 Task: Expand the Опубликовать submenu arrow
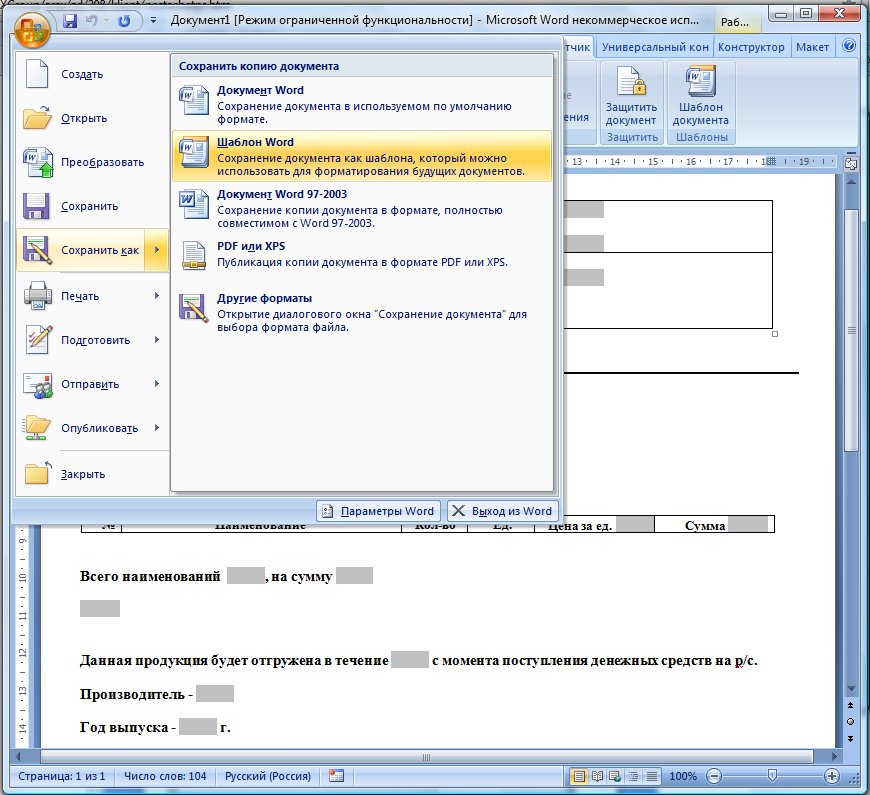coord(157,428)
